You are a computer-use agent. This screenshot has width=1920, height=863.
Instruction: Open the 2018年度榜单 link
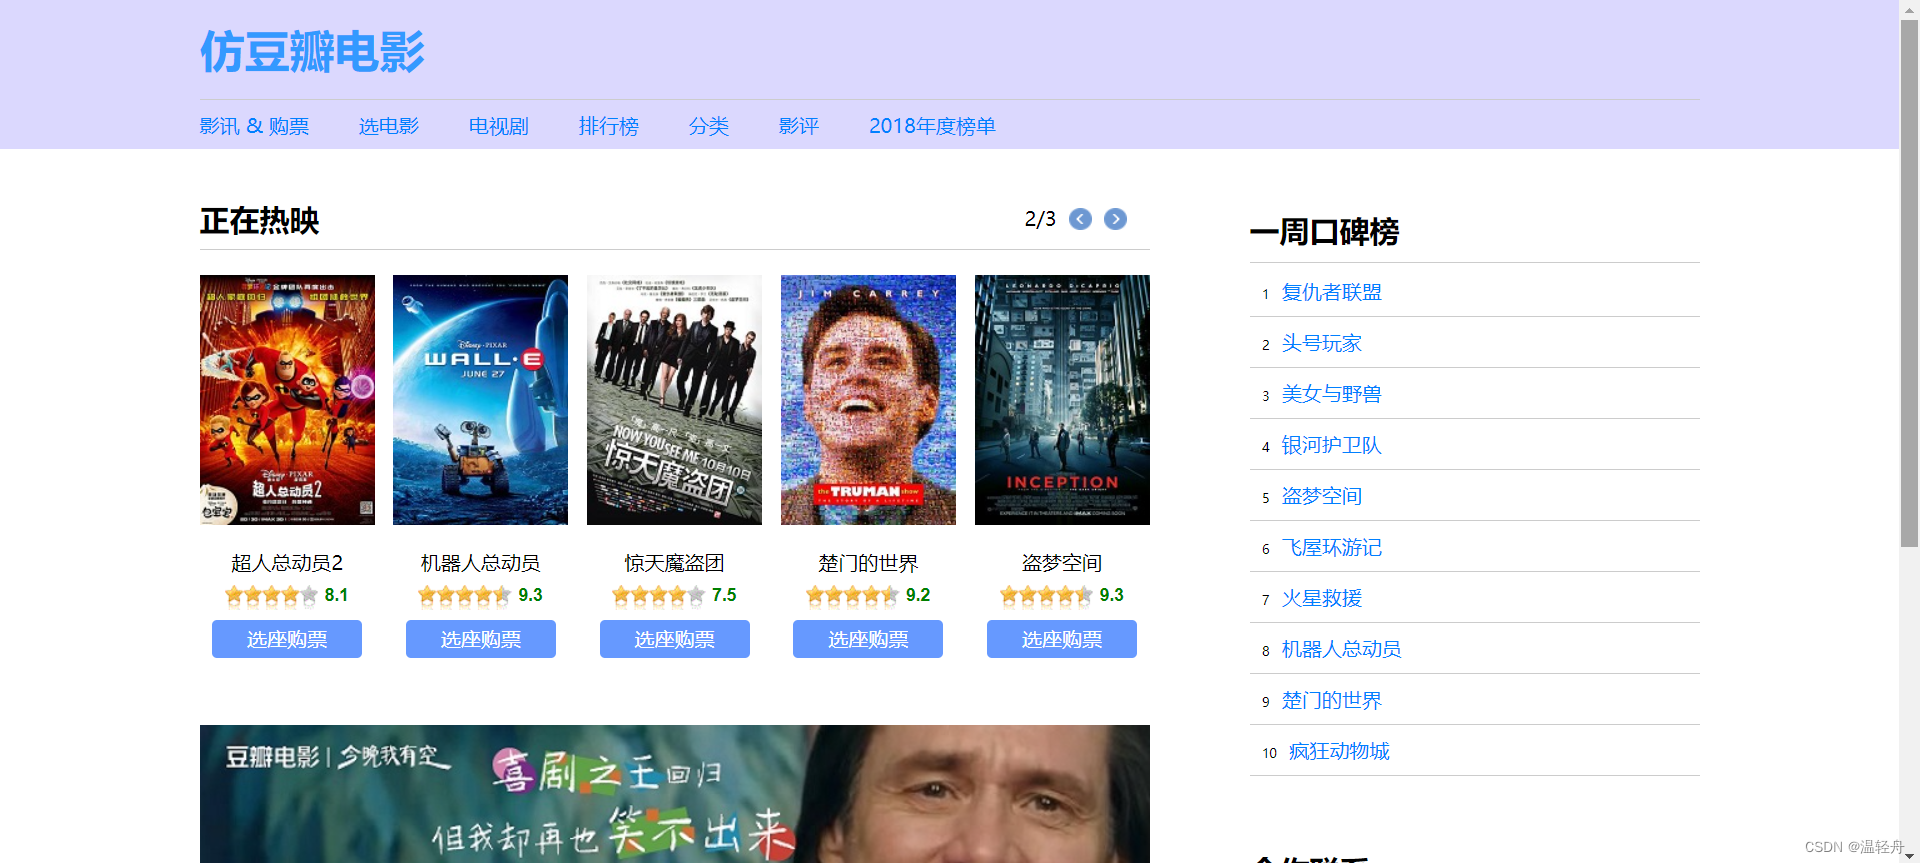pos(932,126)
